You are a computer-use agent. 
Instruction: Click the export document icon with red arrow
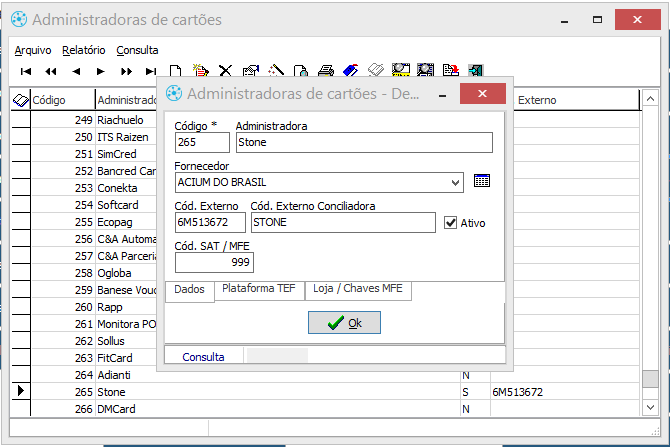tap(451, 70)
